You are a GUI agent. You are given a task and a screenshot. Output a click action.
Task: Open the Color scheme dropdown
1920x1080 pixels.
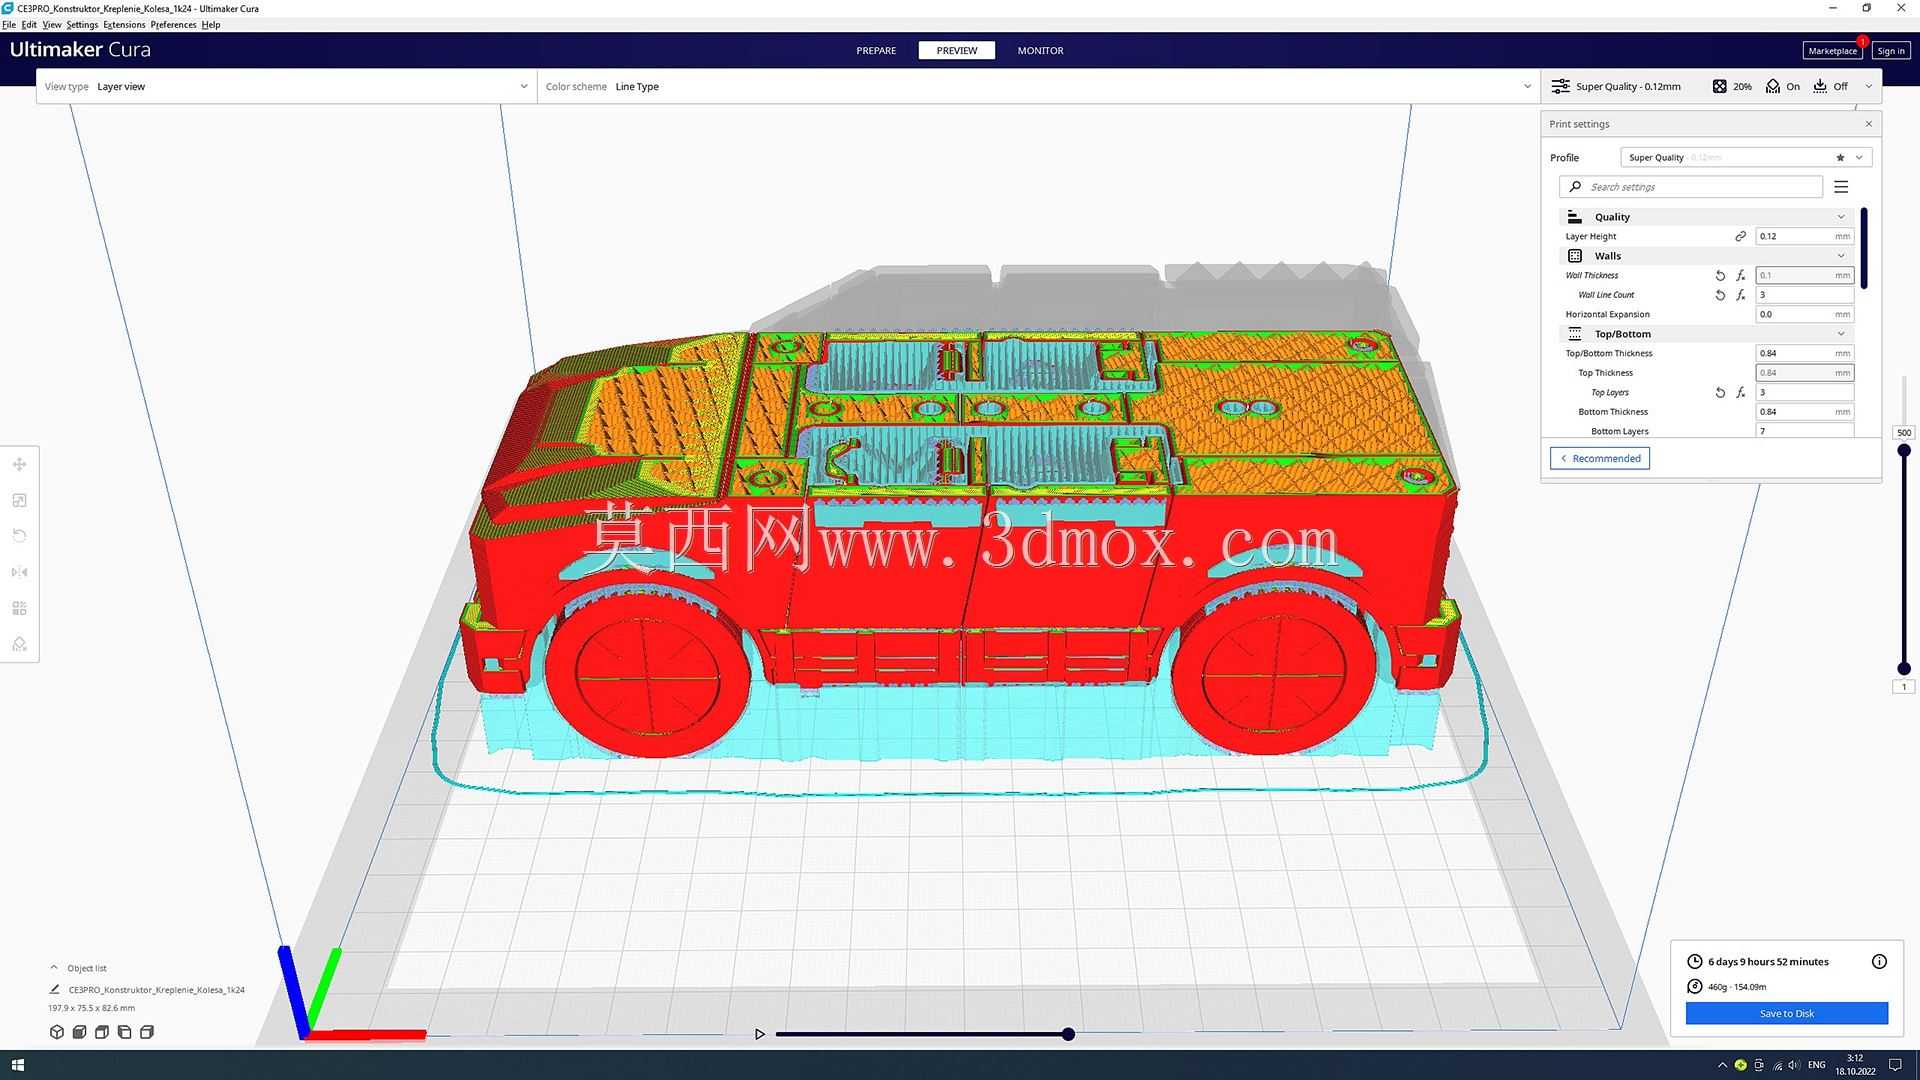(x=1038, y=86)
